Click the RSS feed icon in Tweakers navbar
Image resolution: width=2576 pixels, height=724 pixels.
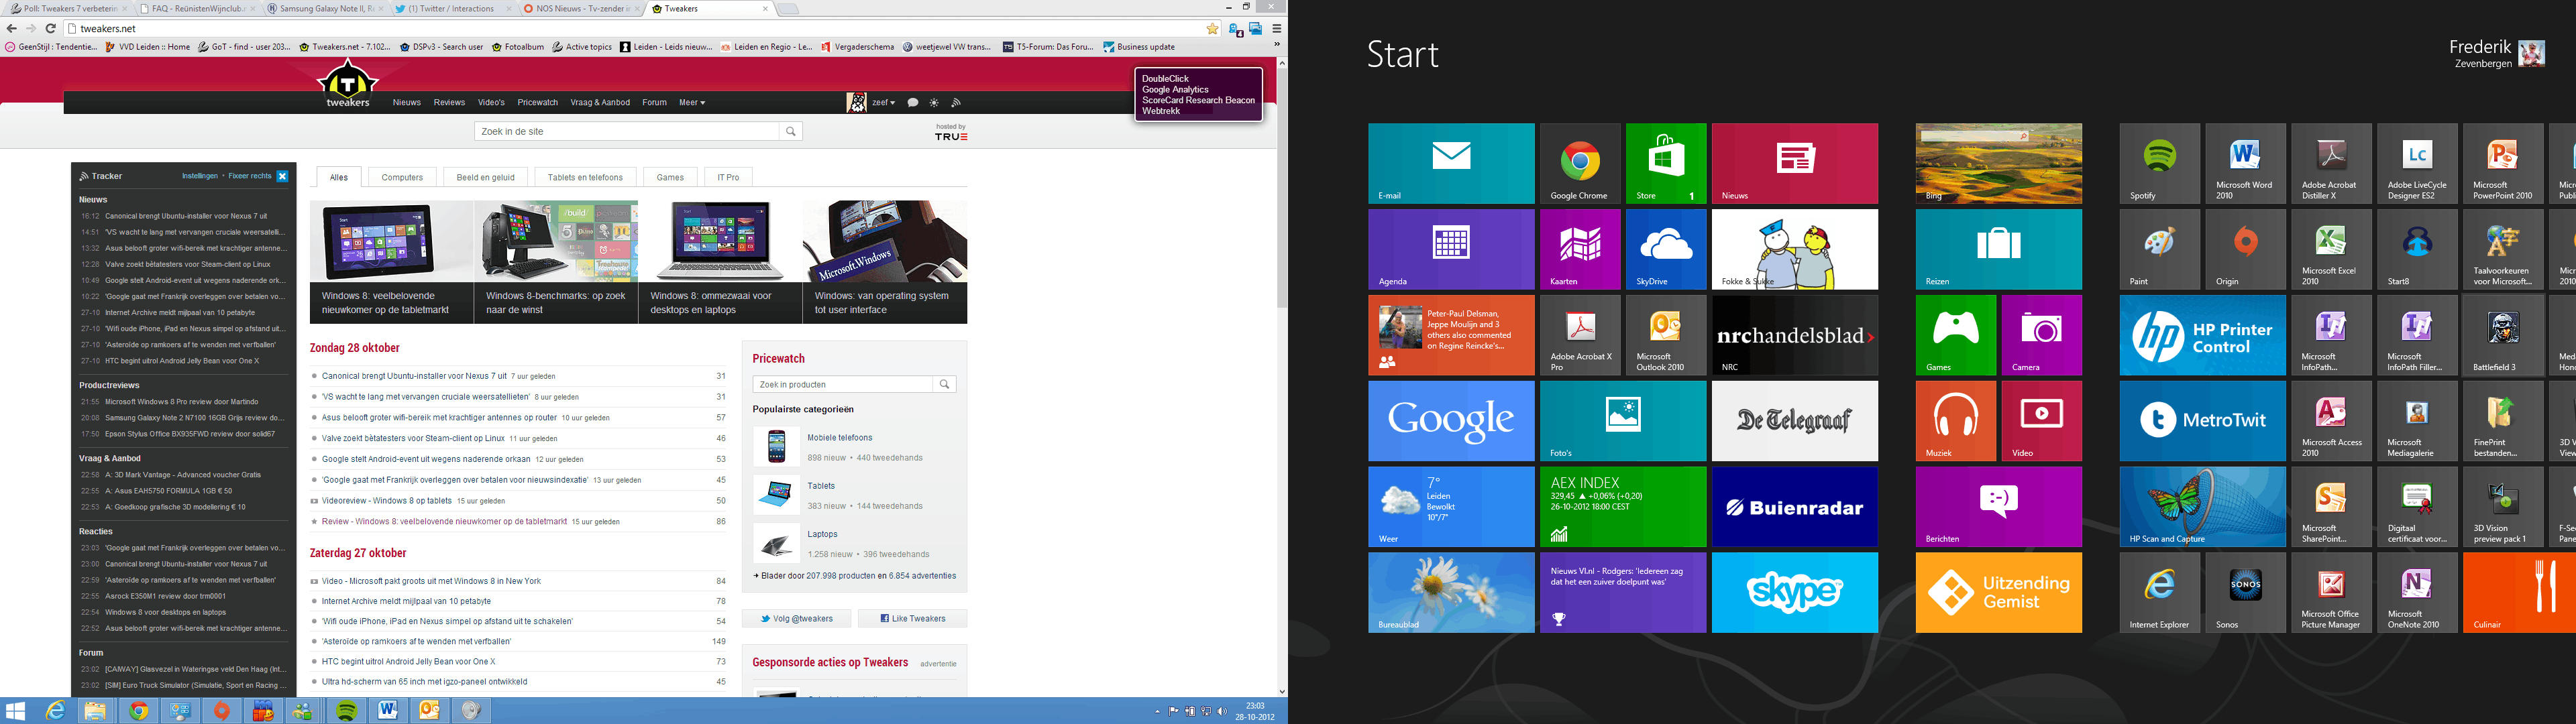(956, 103)
